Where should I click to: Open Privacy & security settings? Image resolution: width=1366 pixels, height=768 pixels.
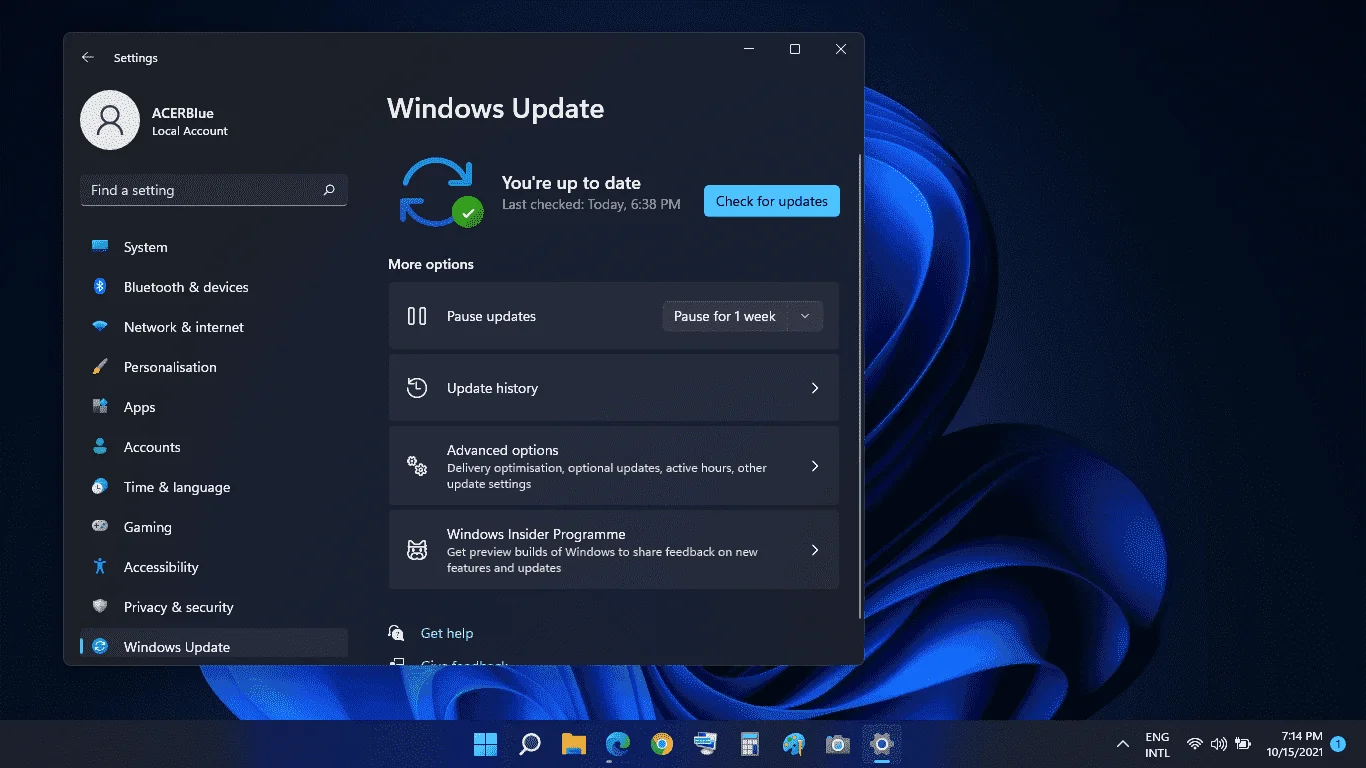(214, 607)
